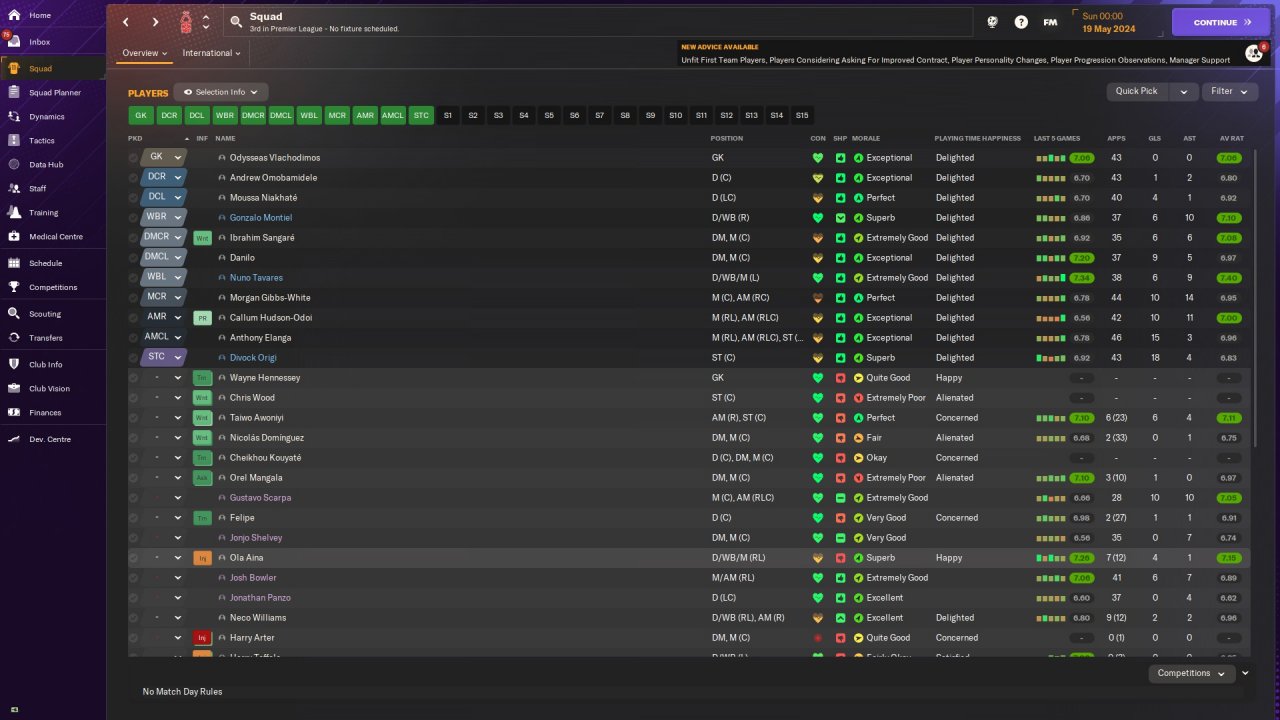This screenshot has width=1280, height=720.
Task: Open the STC position dropdown for Divock Origi
Action: coord(164,358)
